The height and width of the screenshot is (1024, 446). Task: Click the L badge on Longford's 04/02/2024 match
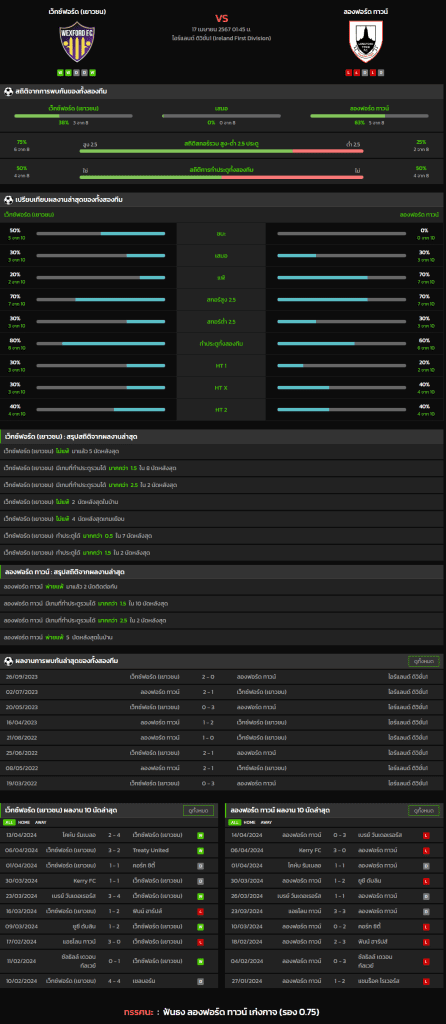[x=426, y=961]
